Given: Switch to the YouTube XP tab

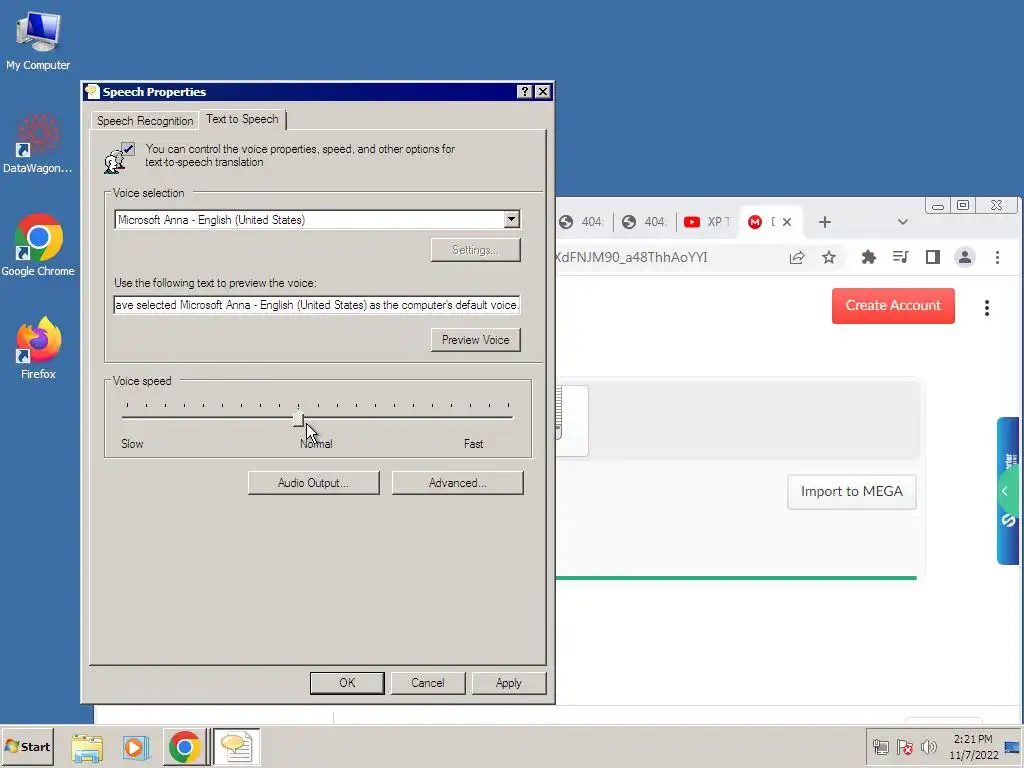Looking at the screenshot, I should [707, 222].
